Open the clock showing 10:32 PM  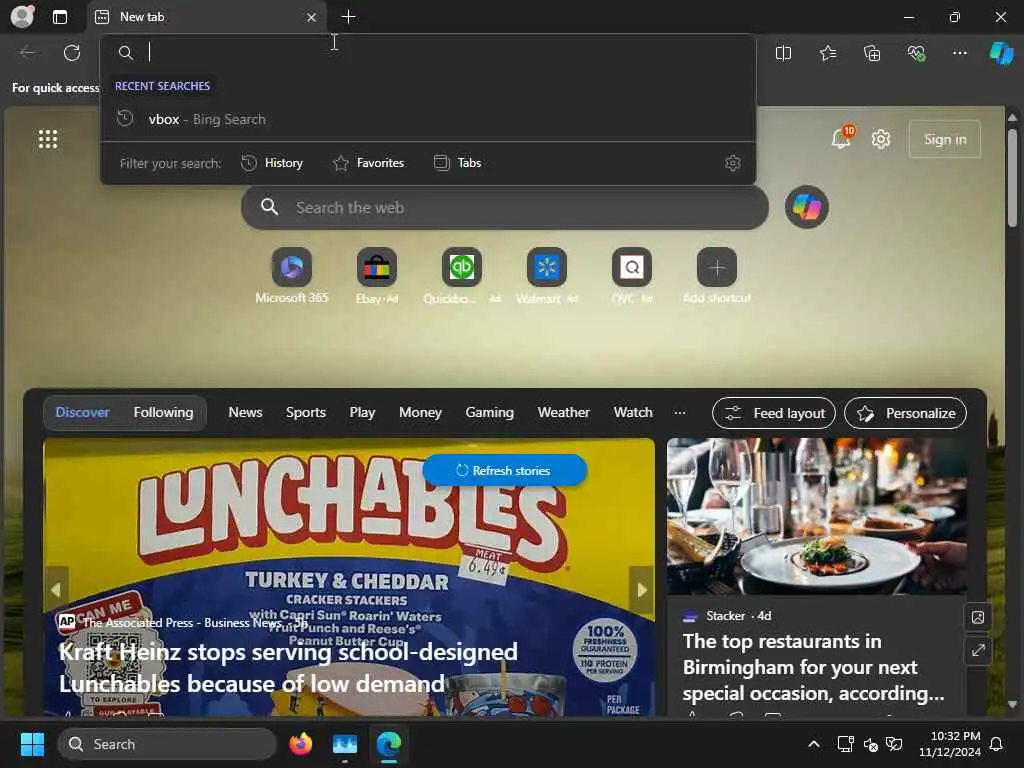pyautogui.click(x=950, y=744)
